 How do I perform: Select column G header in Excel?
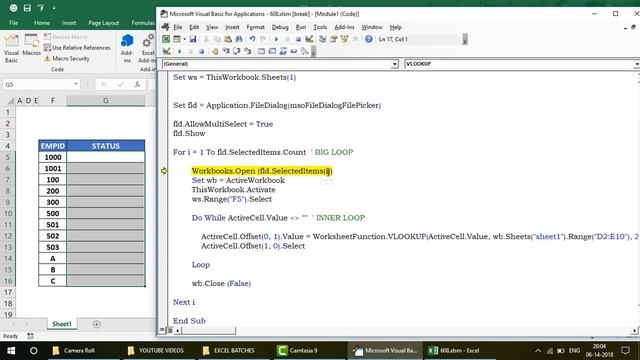pyautogui.click(x=106, y=100)
